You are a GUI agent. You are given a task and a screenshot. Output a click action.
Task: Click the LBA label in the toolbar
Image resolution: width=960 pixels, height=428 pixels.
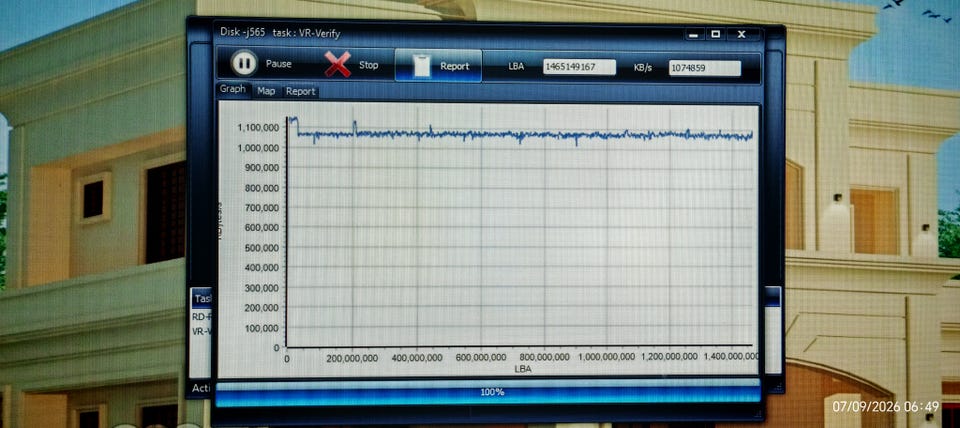pos(516,66)
